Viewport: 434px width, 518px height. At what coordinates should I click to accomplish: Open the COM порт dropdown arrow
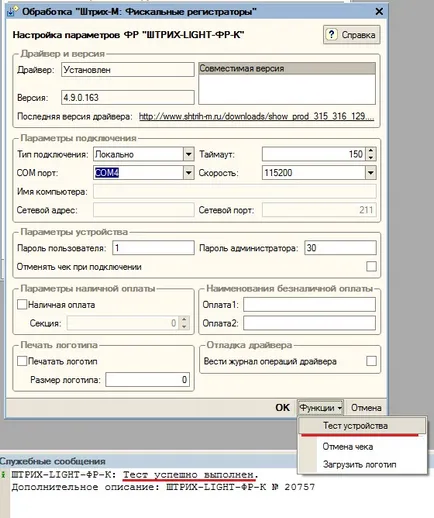188,173
